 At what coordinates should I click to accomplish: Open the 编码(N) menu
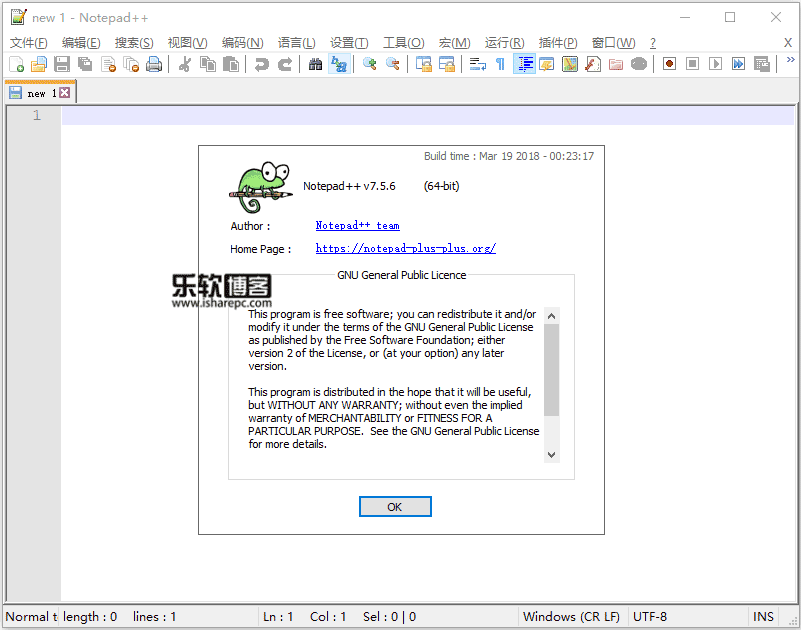pyautogui.click(x=243, y=43)
